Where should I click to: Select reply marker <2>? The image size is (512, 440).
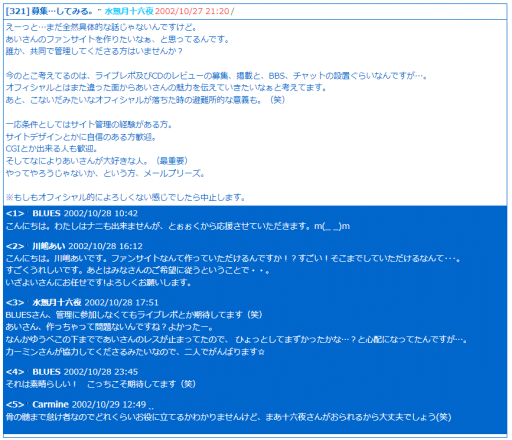tap(15, 246)
